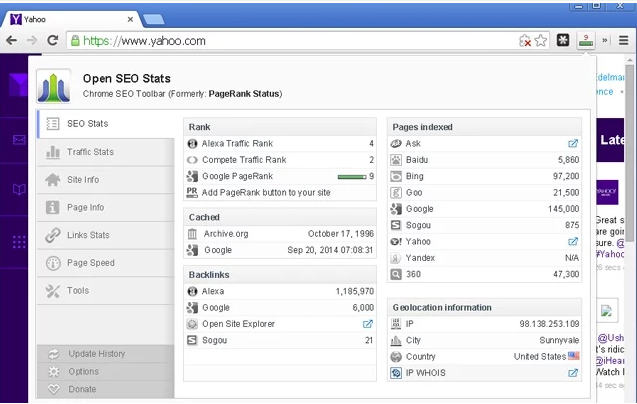Open the IP WHOIS external link
The image size is (637, 404).
tap(573, 373)
